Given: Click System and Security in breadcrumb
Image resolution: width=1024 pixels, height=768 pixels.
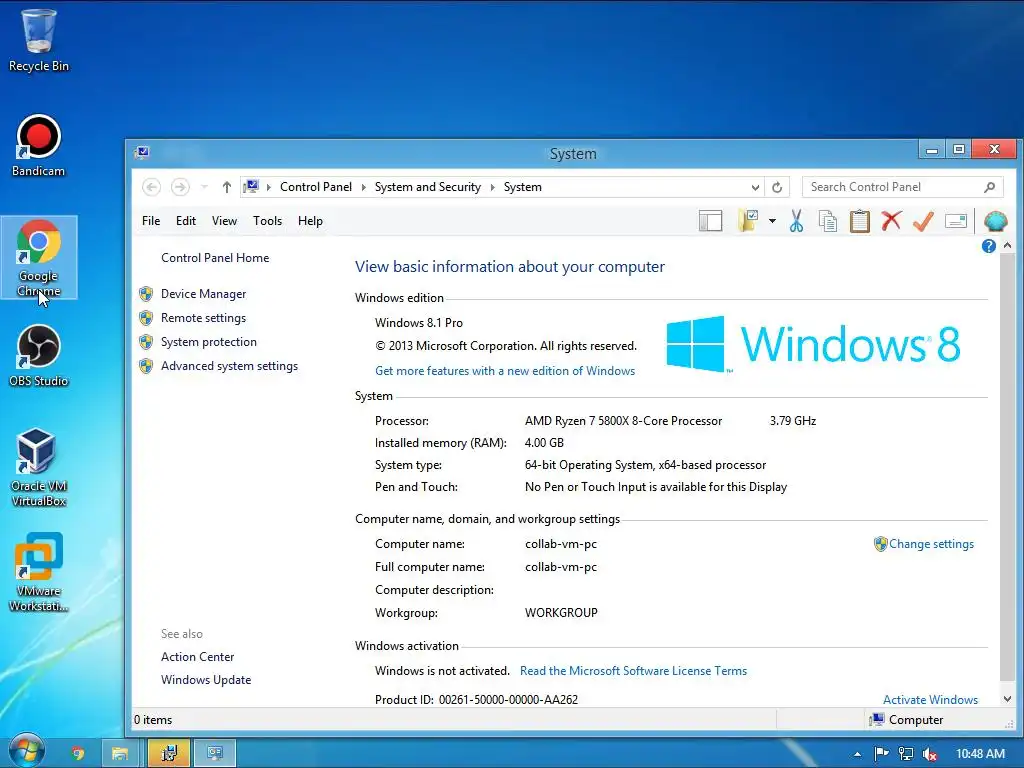Looking at the screenshot, I should (428, 187).
